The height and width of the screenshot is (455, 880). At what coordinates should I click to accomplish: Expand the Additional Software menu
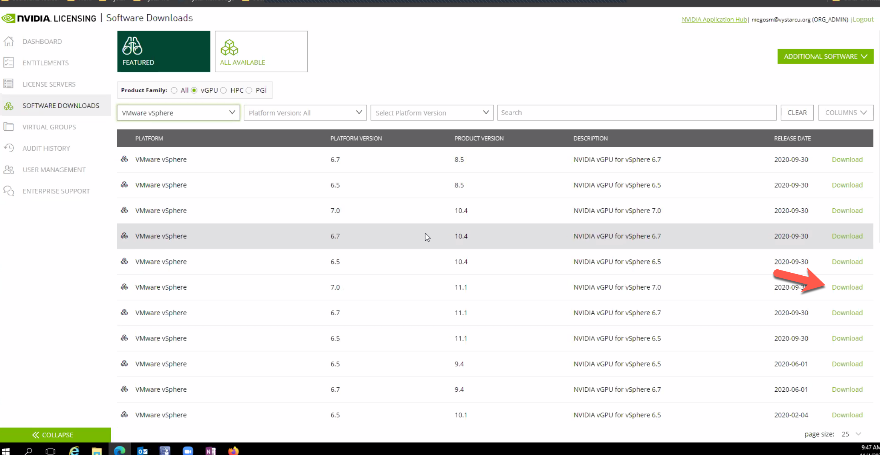click(x=826, y=57)
